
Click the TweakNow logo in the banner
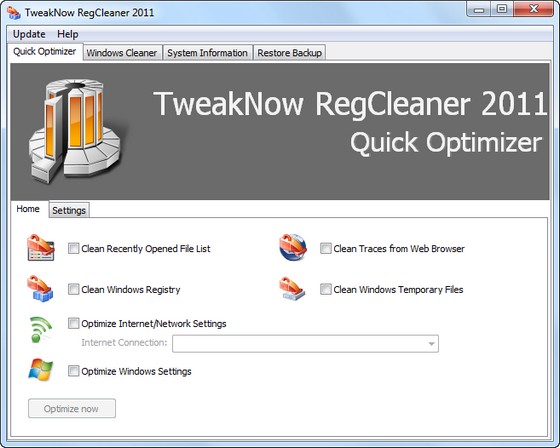click(75, 131)
